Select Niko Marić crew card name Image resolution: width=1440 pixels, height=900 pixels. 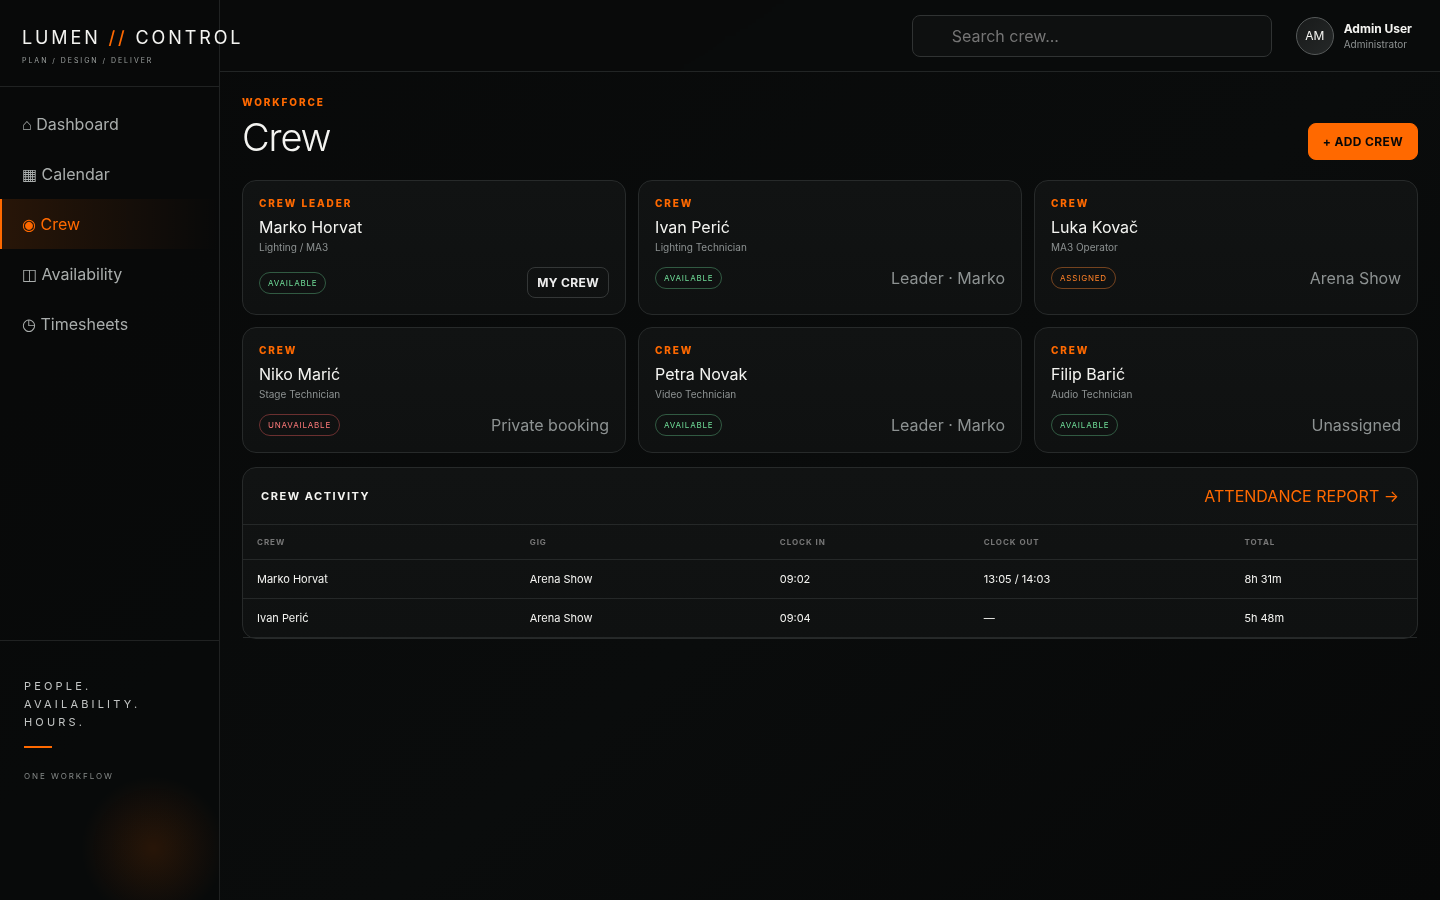(x=299, y=374)
